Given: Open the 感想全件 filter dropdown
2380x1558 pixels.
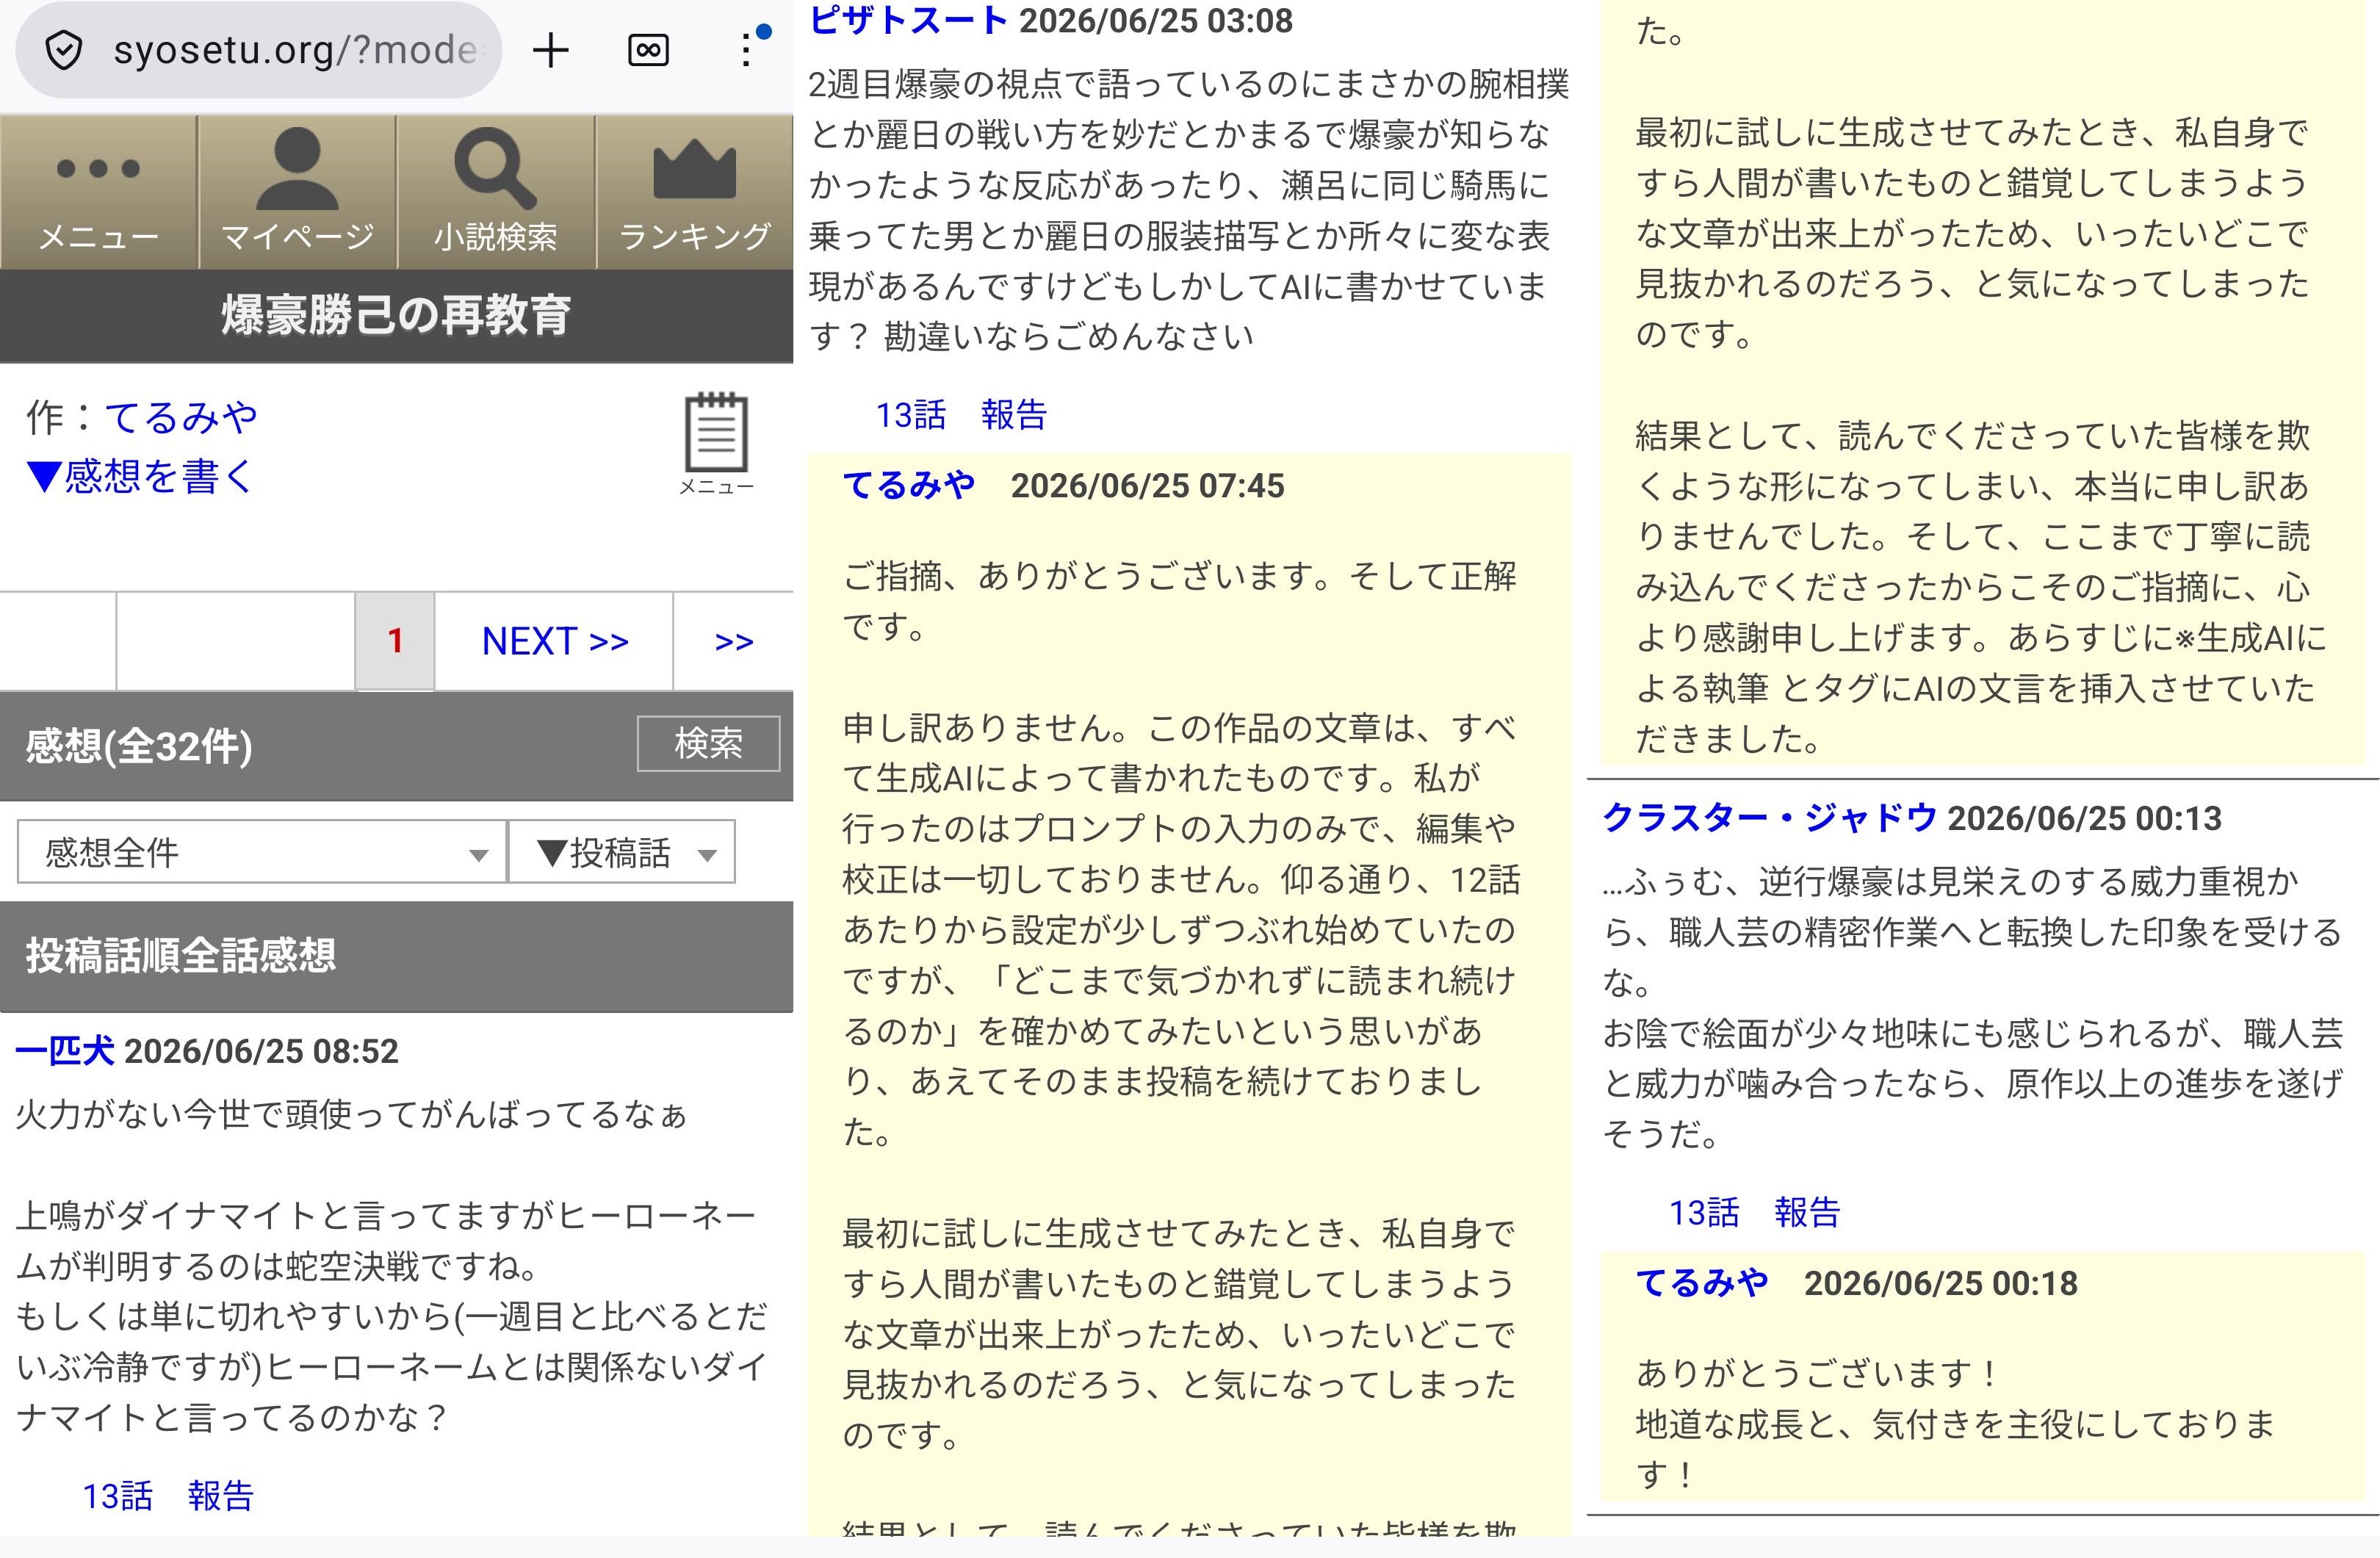Looking at the screenshot, I should pyautogui.click(x=262, y=852).
